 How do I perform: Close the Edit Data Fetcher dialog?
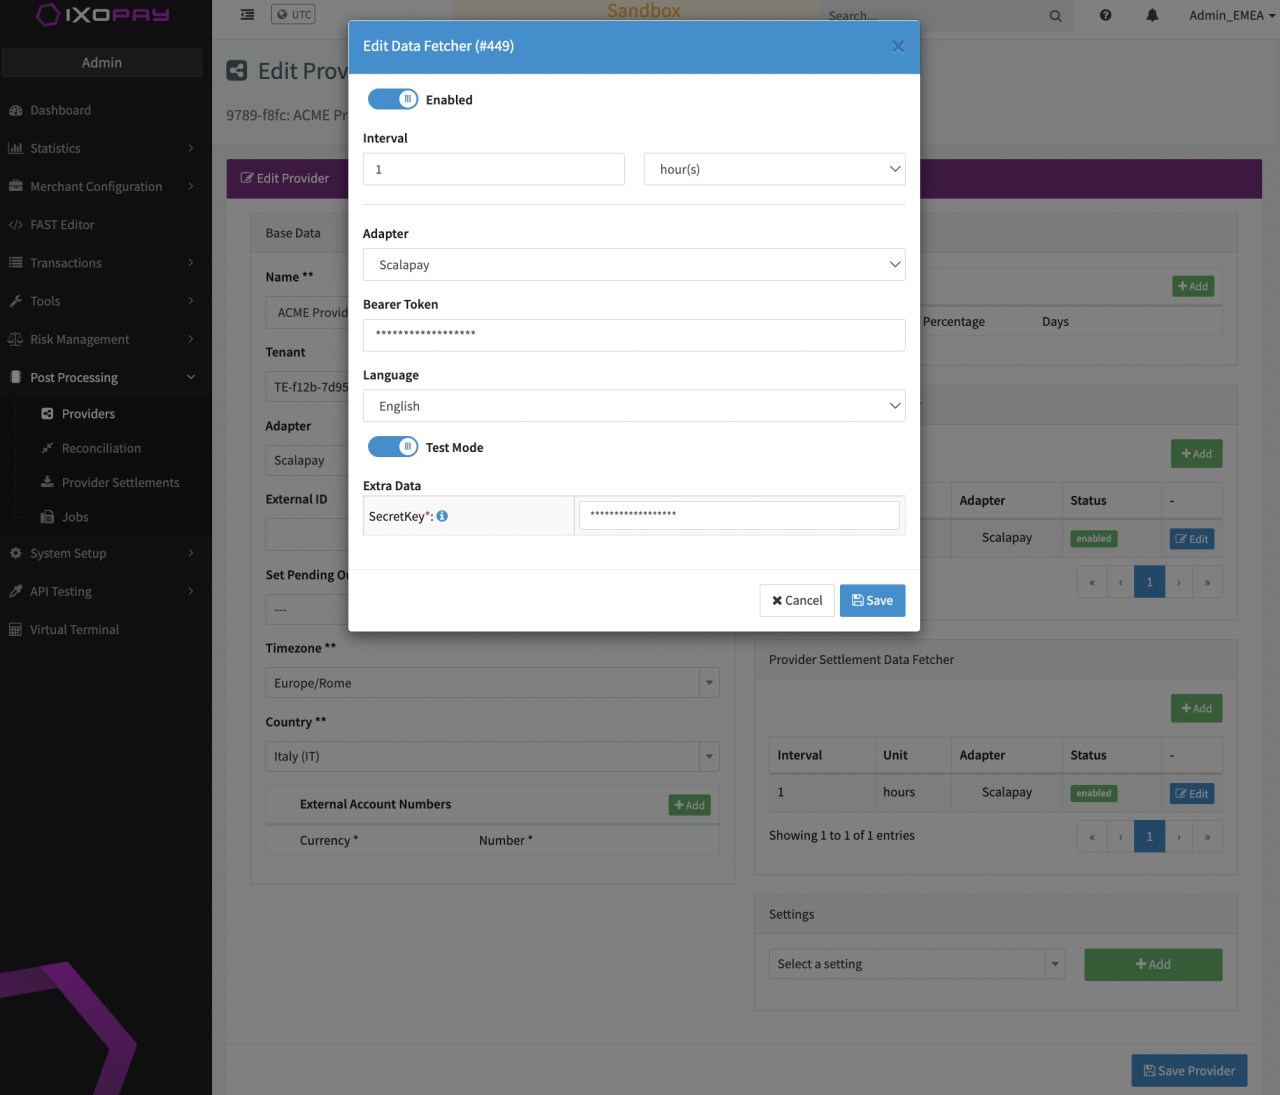[x=898, y=46]
